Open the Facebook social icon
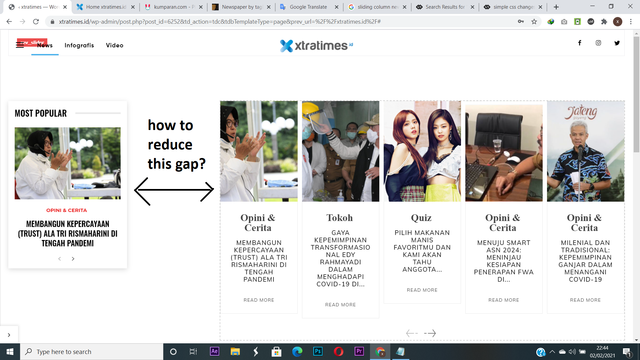Screen dimensions: 640x360 pyautogui.click(x=579, y=43)
